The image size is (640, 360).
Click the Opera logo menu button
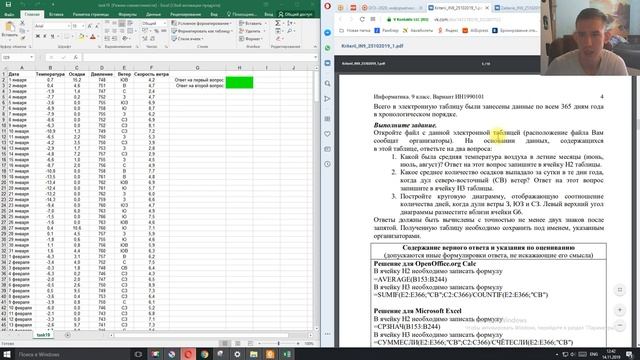(x=328, y=7)
